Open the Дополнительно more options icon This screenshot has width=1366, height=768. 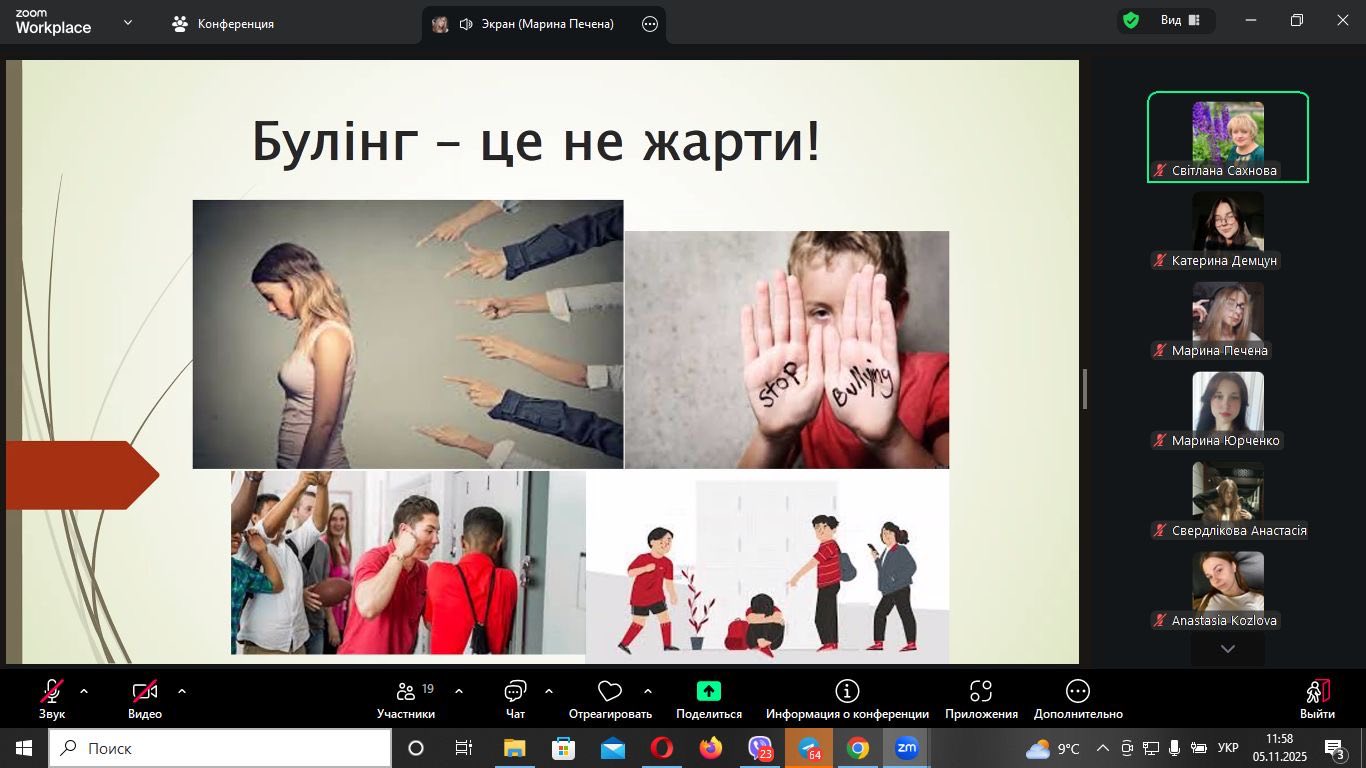1078,692
